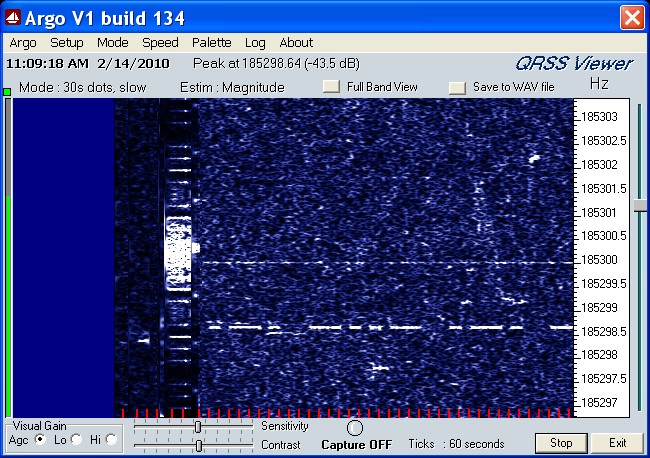This screenshot has height=458, width=650.
Task: Open the Speed menu
Action: (160, 43)
